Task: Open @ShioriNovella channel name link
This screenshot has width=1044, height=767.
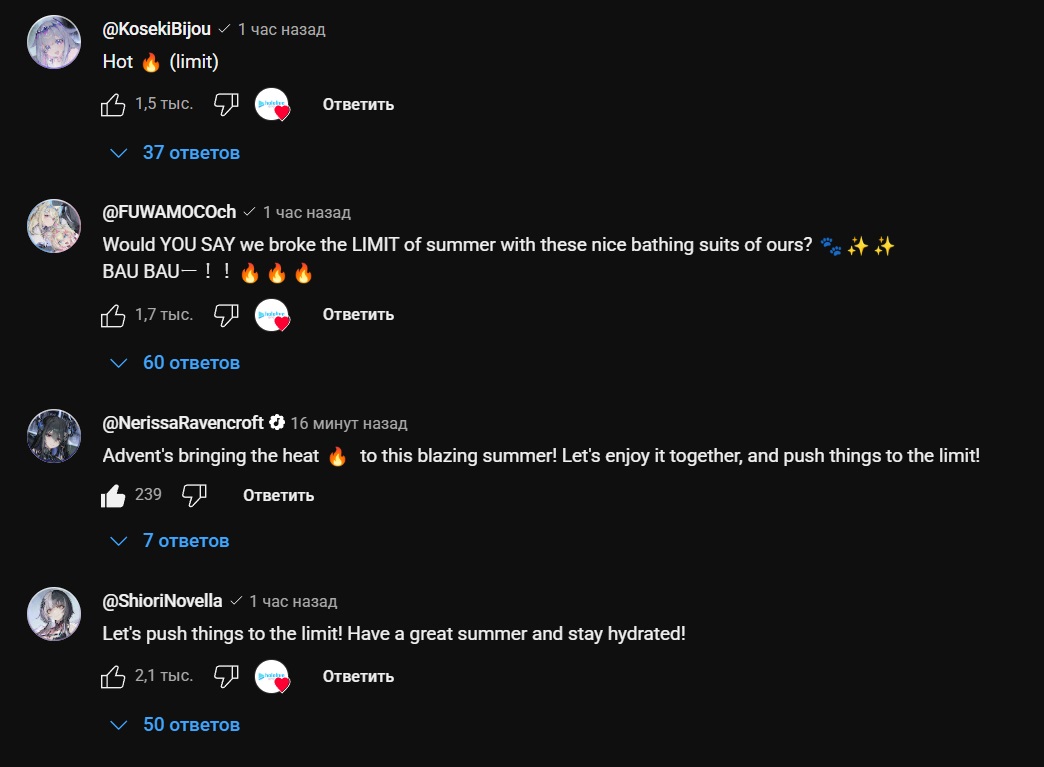Action: pos(163,601)
